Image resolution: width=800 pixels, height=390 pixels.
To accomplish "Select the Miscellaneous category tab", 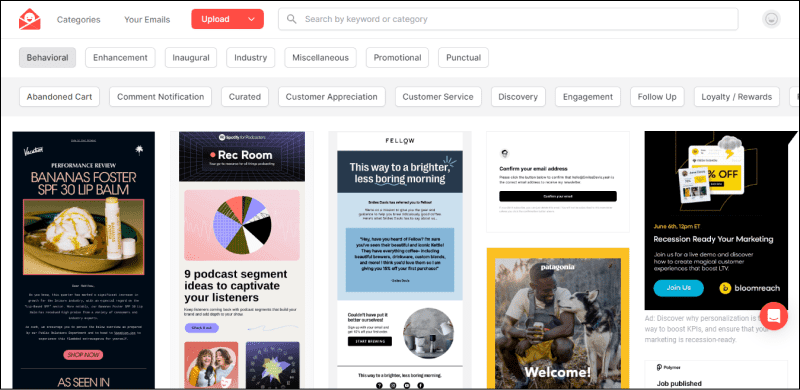I will (x=320, y=58).
